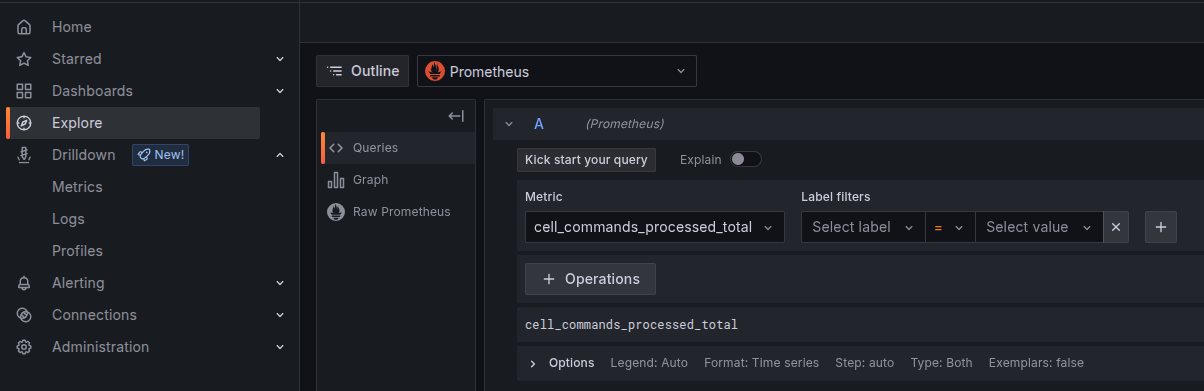Click the raw query text cell_commands_processed_total

631,325
